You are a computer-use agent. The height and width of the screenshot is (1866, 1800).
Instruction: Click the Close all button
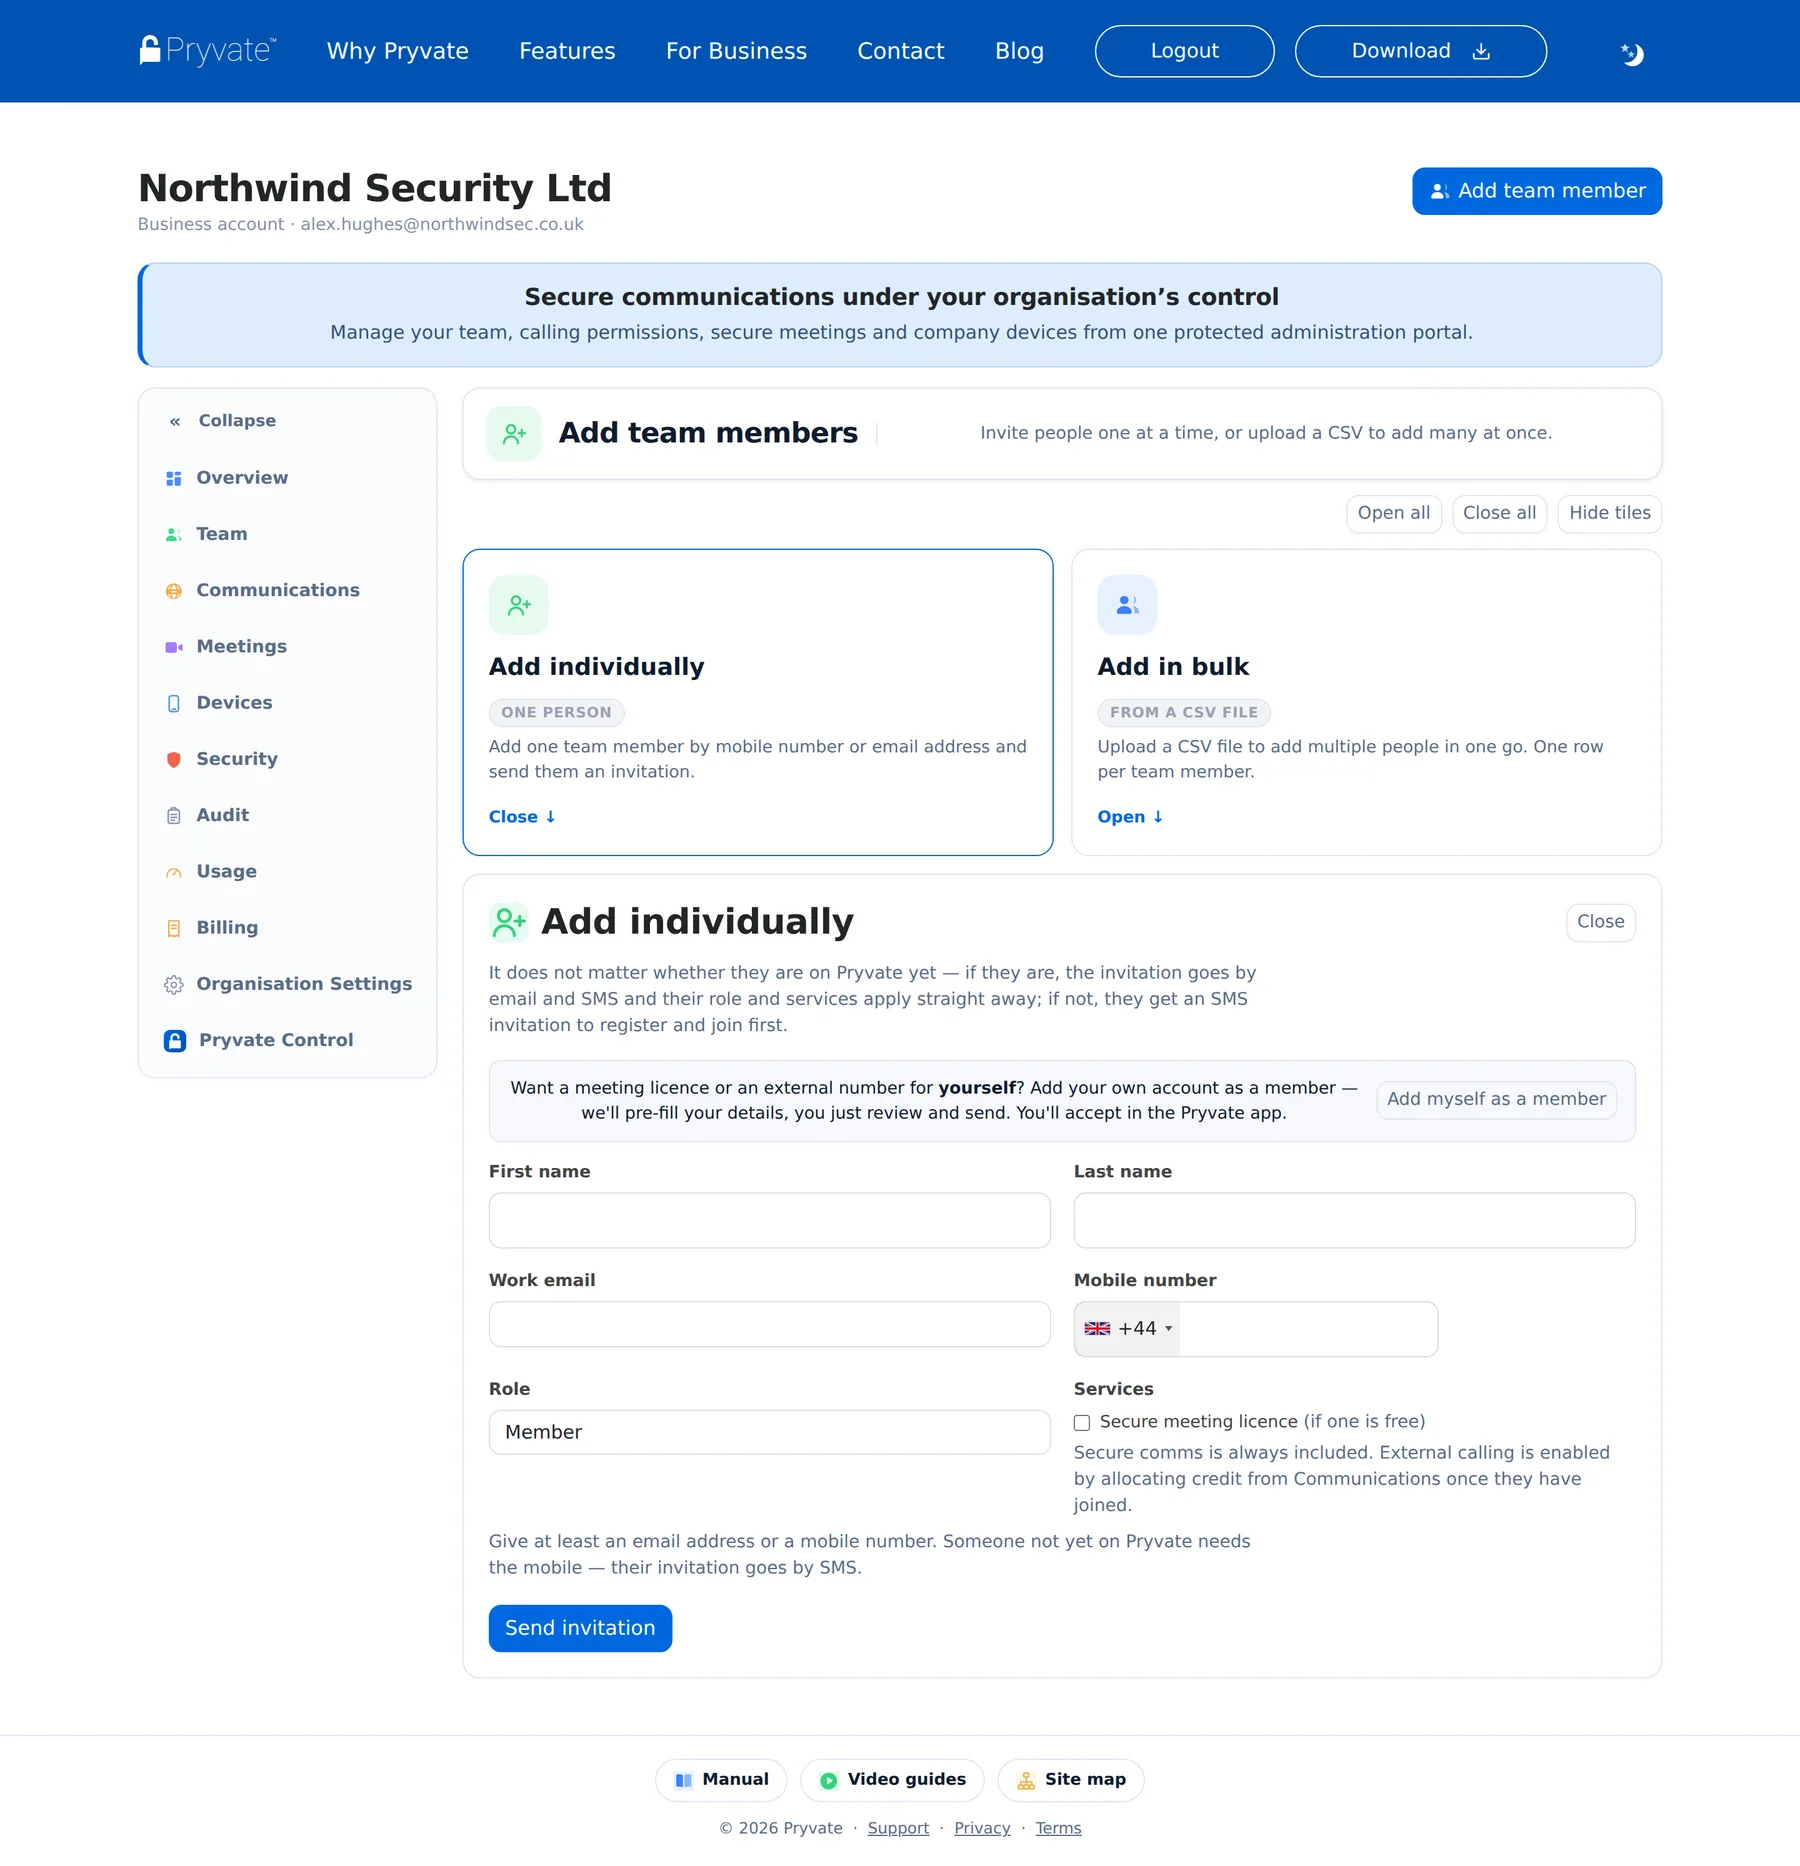click(1499, 513)
